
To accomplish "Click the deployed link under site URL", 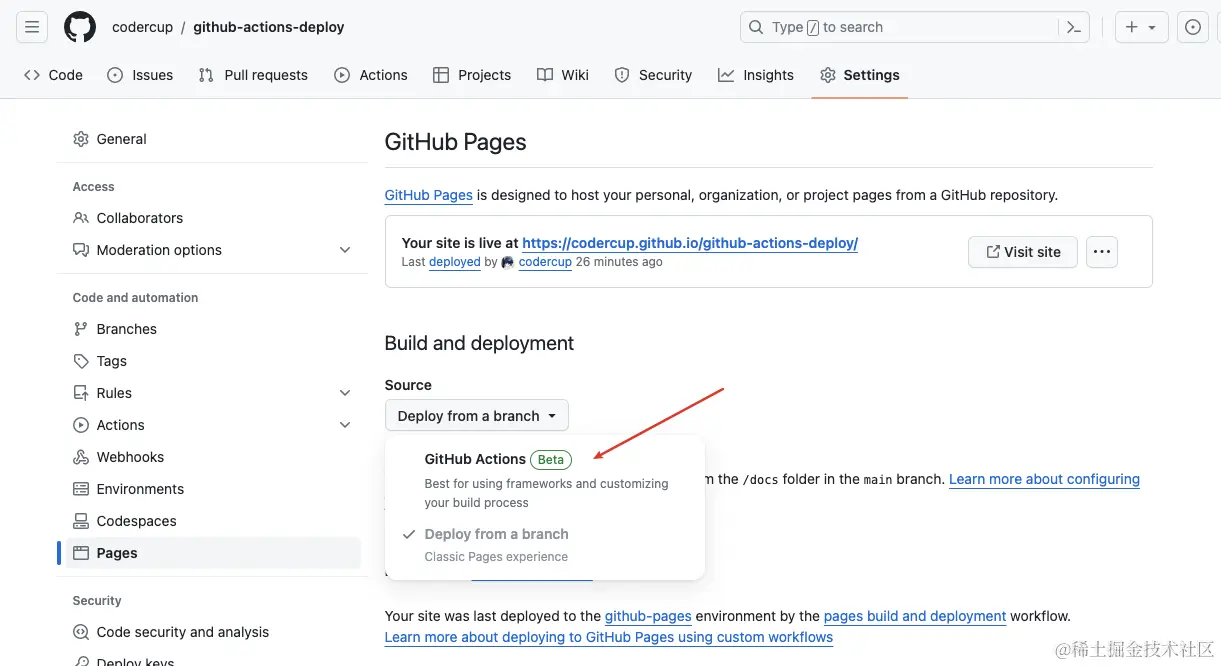I will click(x=455, y=262).
